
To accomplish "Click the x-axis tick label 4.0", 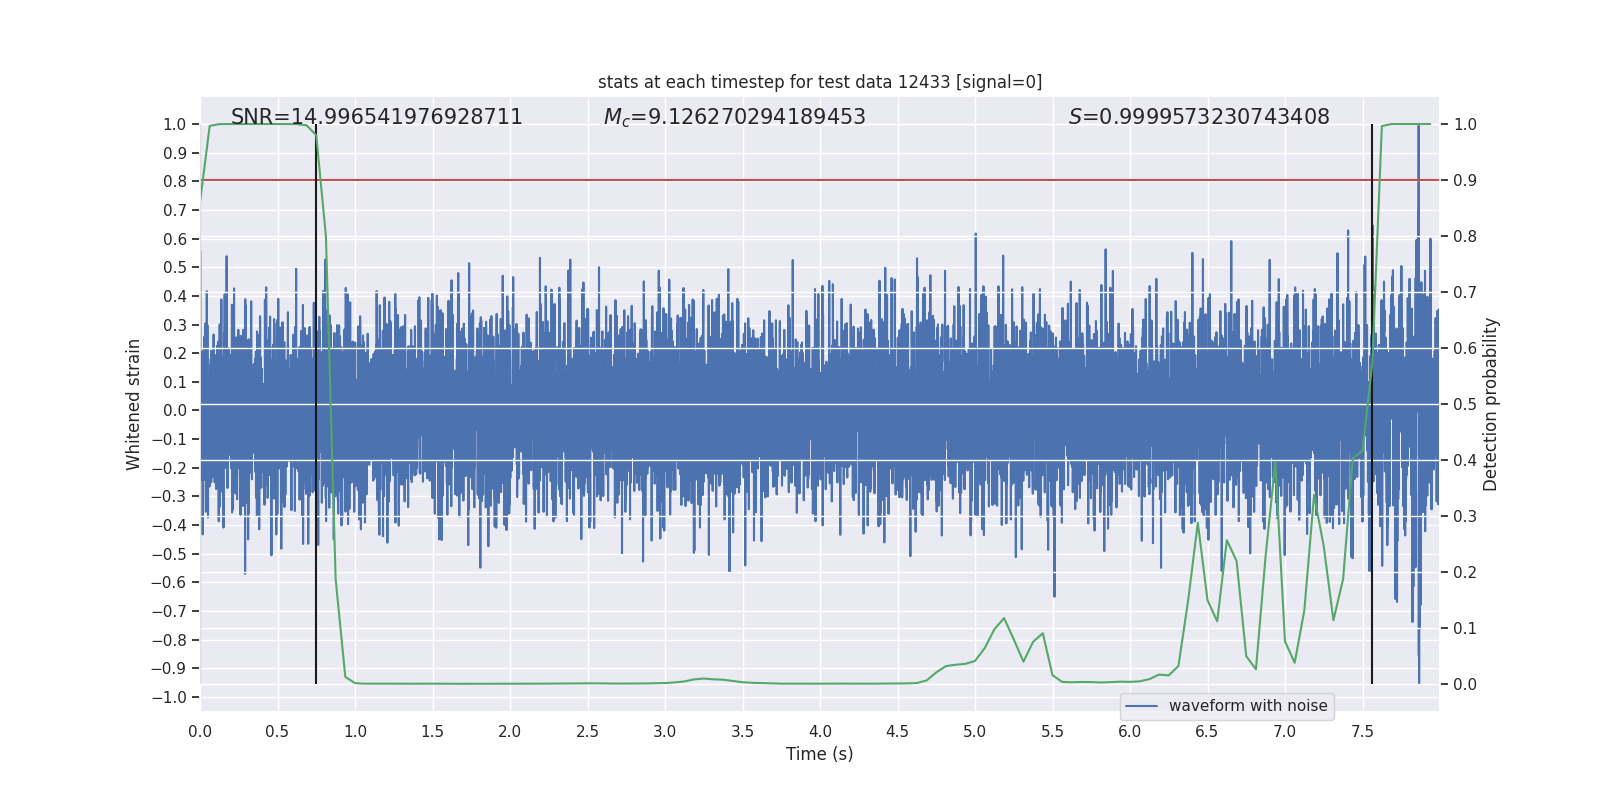I will [820, 732].
